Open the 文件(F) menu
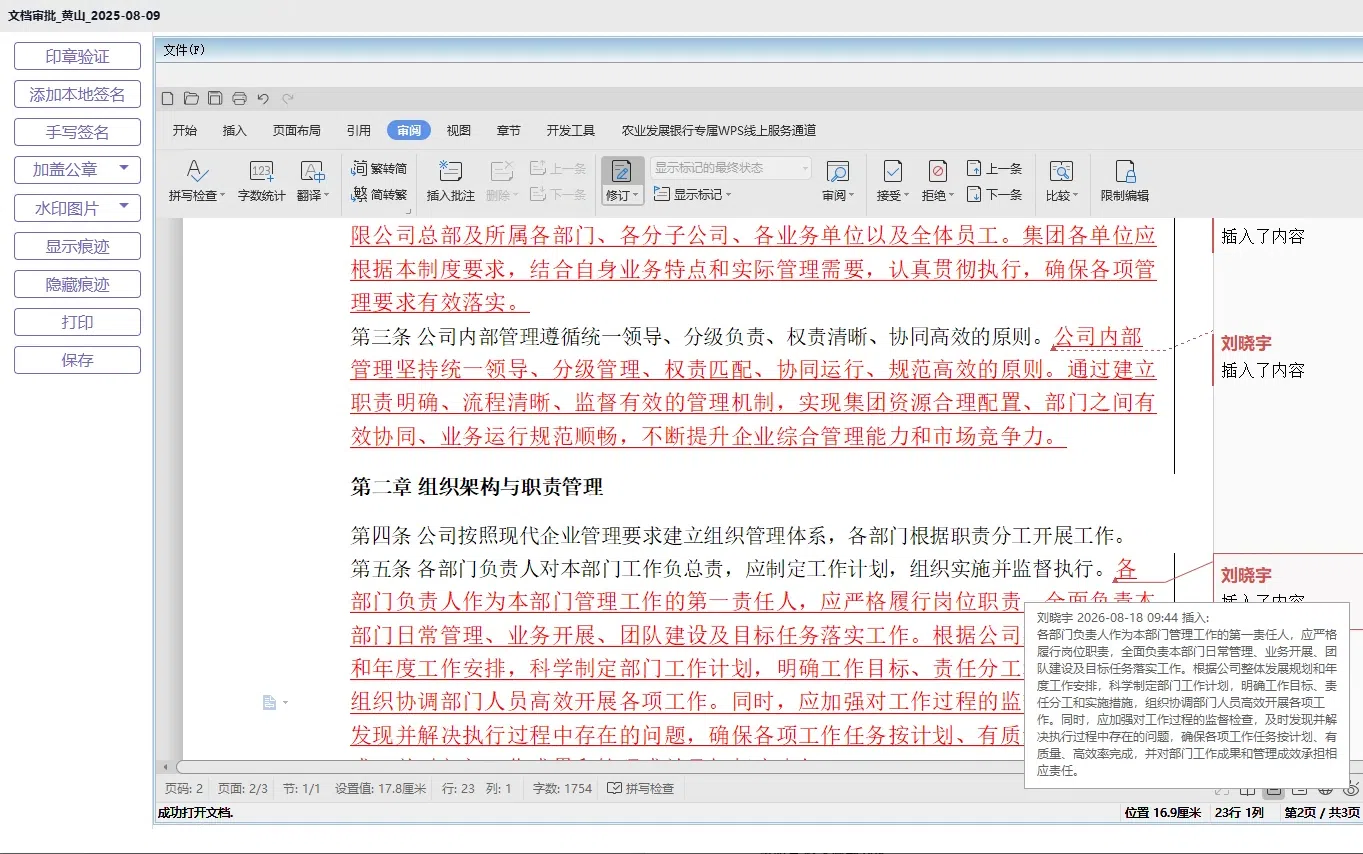 tap(184, 50)
